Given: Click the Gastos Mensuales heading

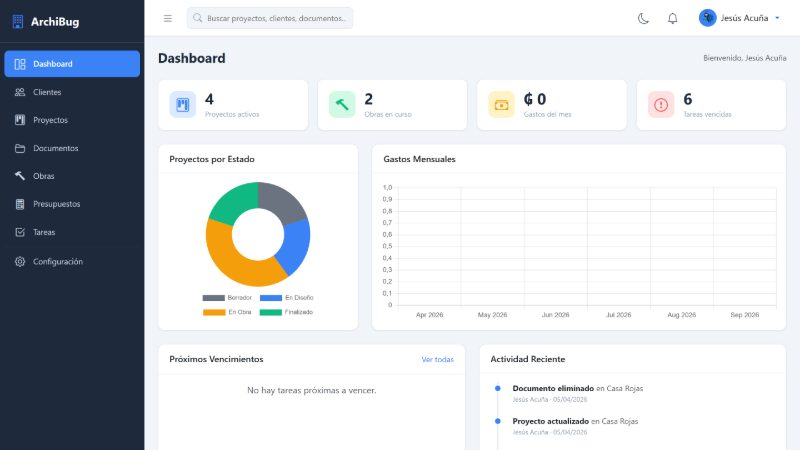Looking at the screenshot, I should pos(419,159).
